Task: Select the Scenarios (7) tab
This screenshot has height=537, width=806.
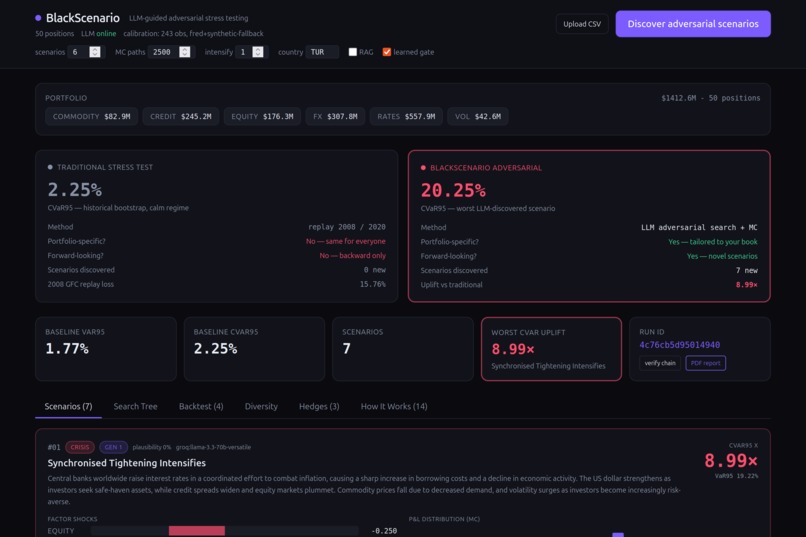Action: [x=68, y=406]
